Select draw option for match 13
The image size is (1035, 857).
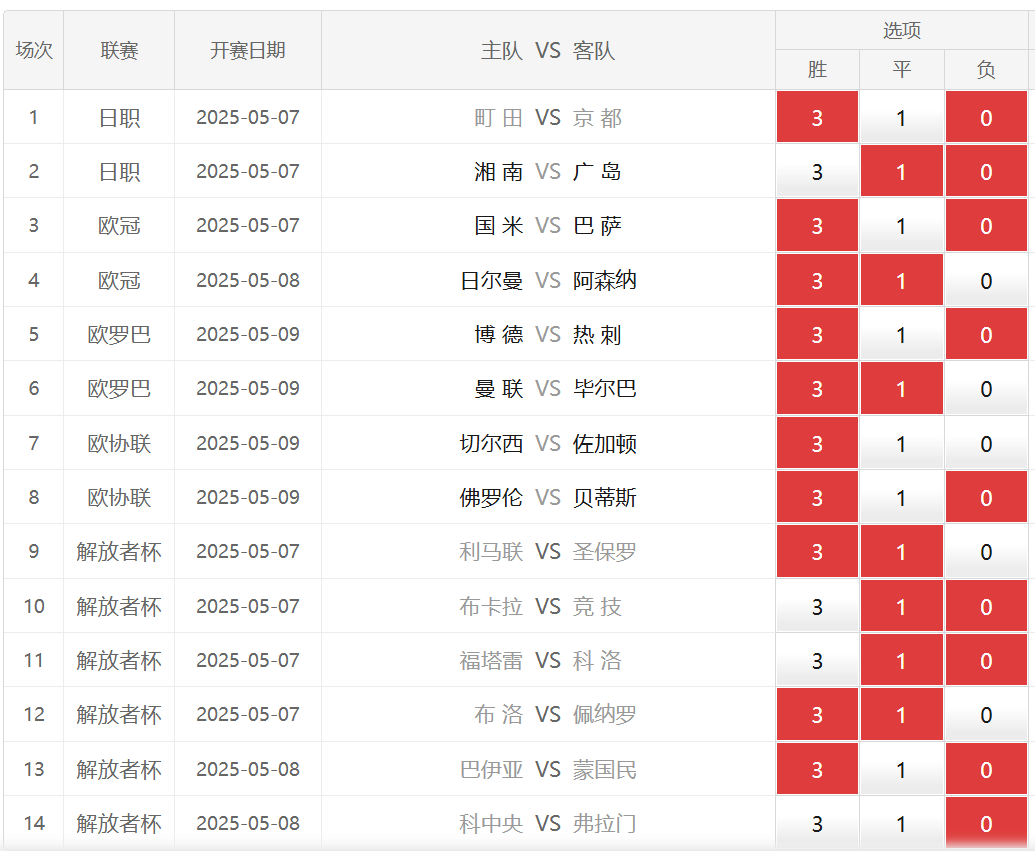[901, 770]
